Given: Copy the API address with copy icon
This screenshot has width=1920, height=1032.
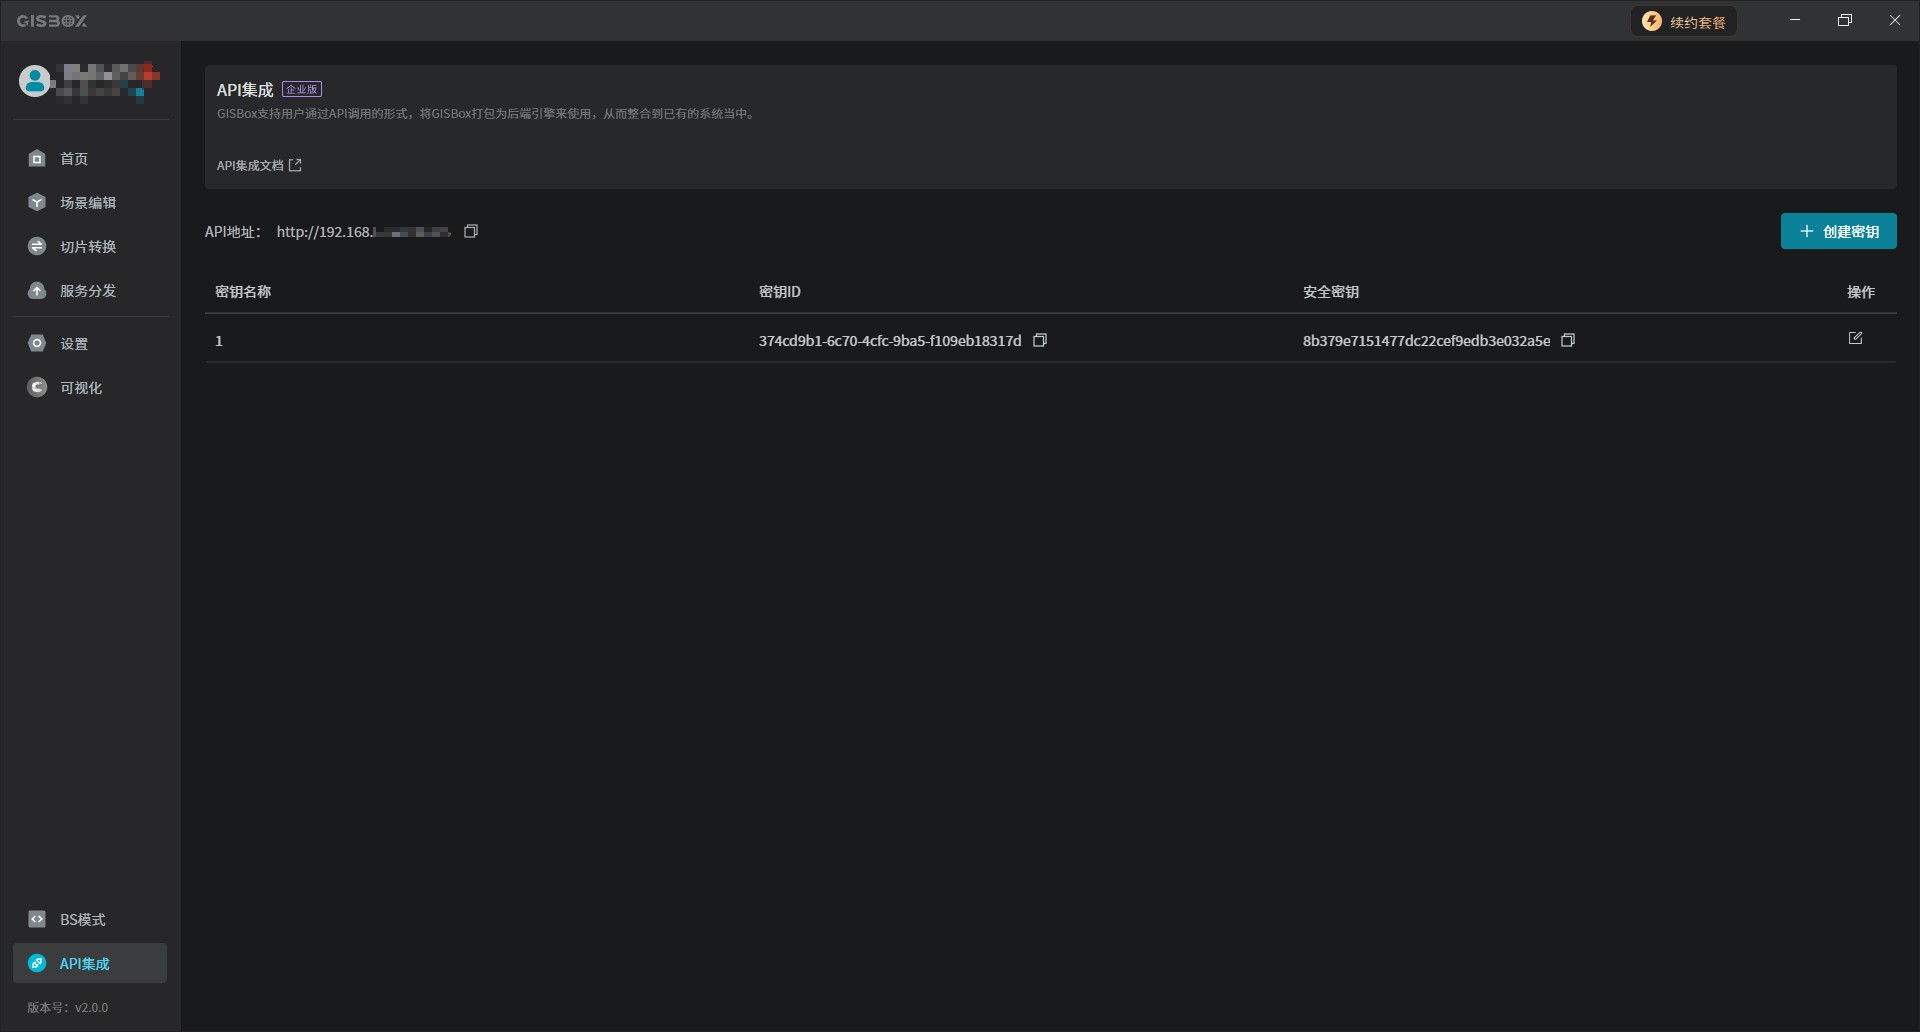Looking at the screenshot, I should pos(471,232).
